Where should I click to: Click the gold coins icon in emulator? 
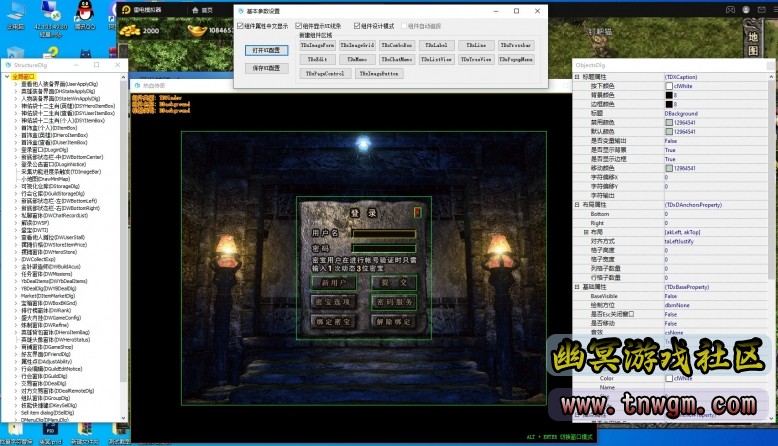click(130, 31)
